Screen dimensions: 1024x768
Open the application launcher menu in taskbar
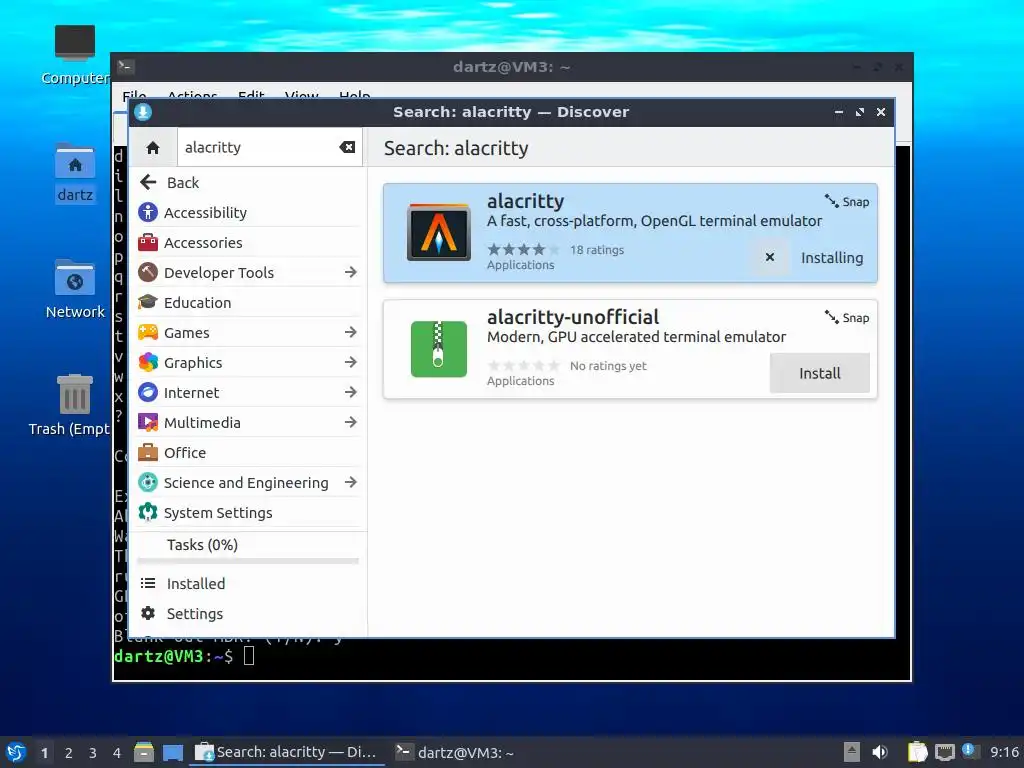[16, 752]
